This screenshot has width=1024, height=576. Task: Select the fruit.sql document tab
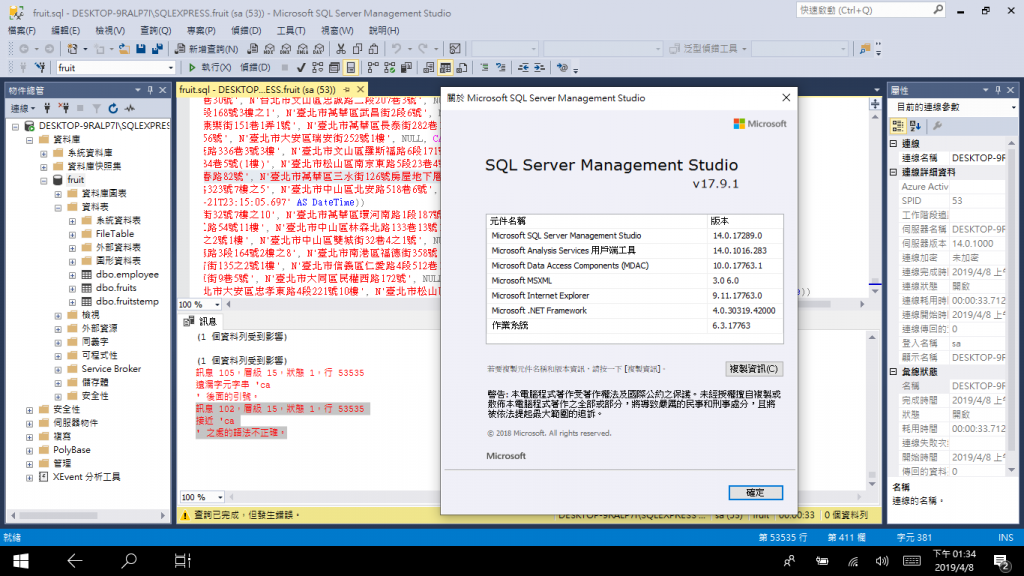click(257, 89)
